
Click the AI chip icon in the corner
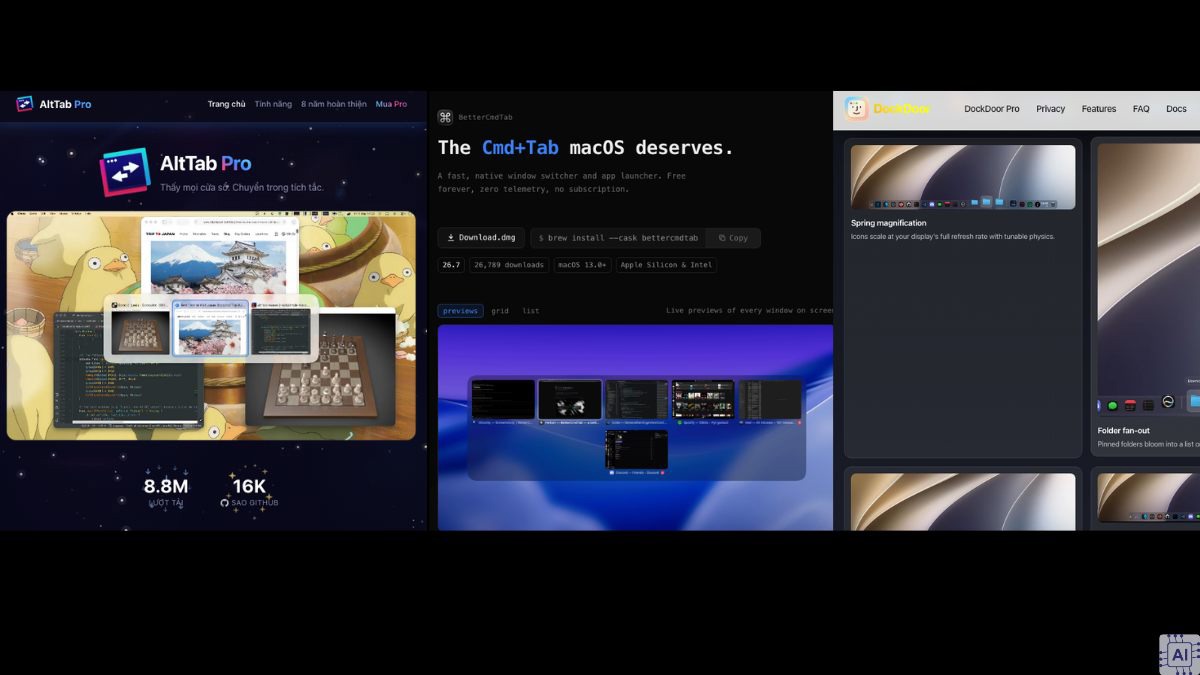[x=1179, y=654]
